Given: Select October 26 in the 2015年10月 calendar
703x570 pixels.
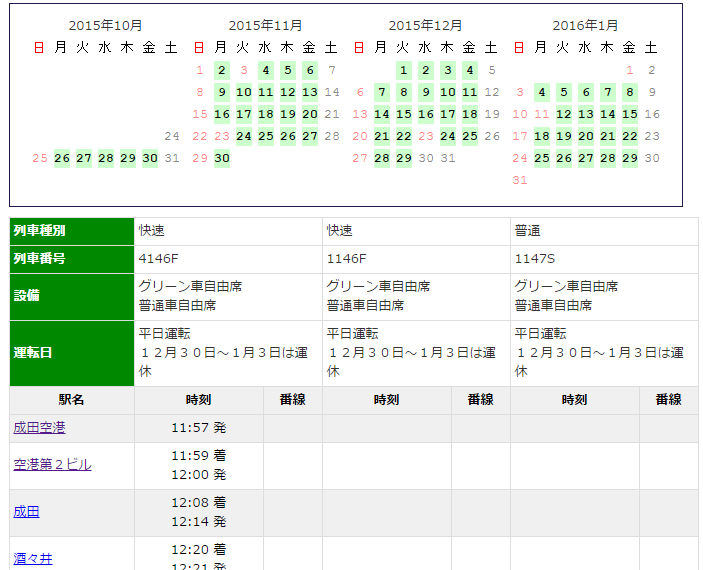Looking at the screenshot, I should pos(62,158).
